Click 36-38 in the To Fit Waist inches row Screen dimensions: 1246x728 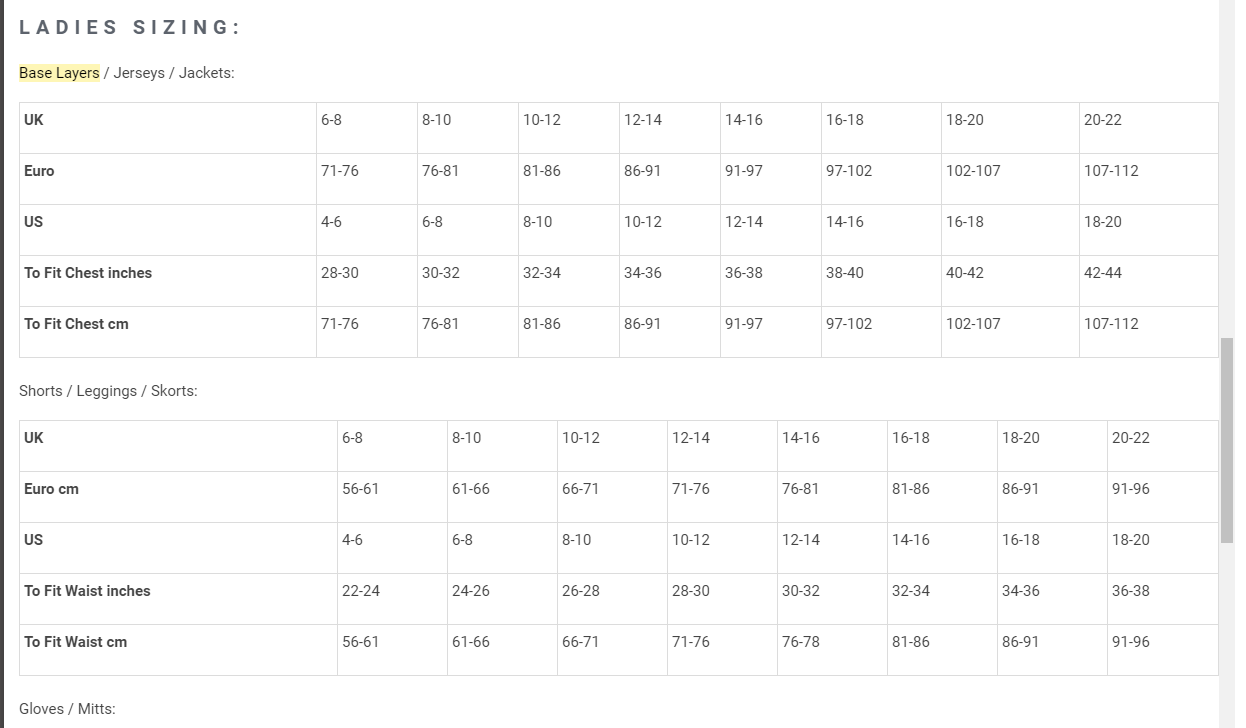click(x=1130, y=591)
